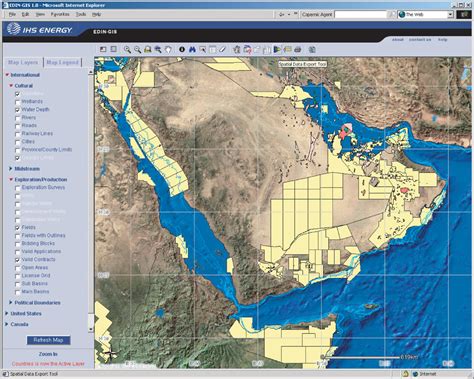Open the Favorites menu
Image resolution: width=474 pixels, height=379 pixels.
click(60, 14)
